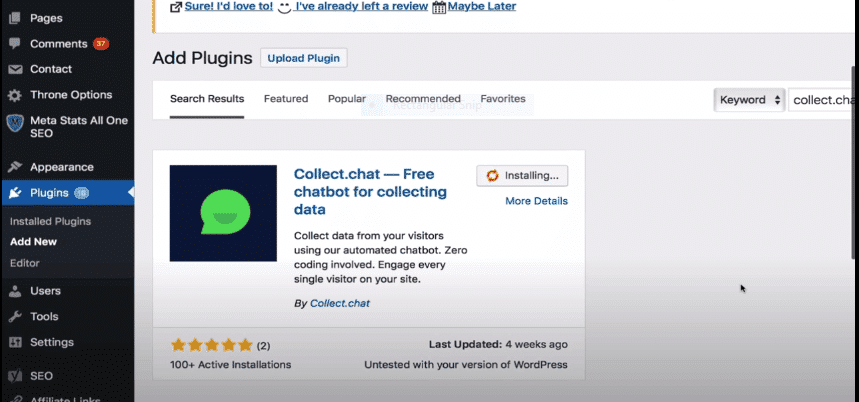The image size is (859, 402).
Task: Click the Add Plugins heading
Action: [x=202, y=58]
